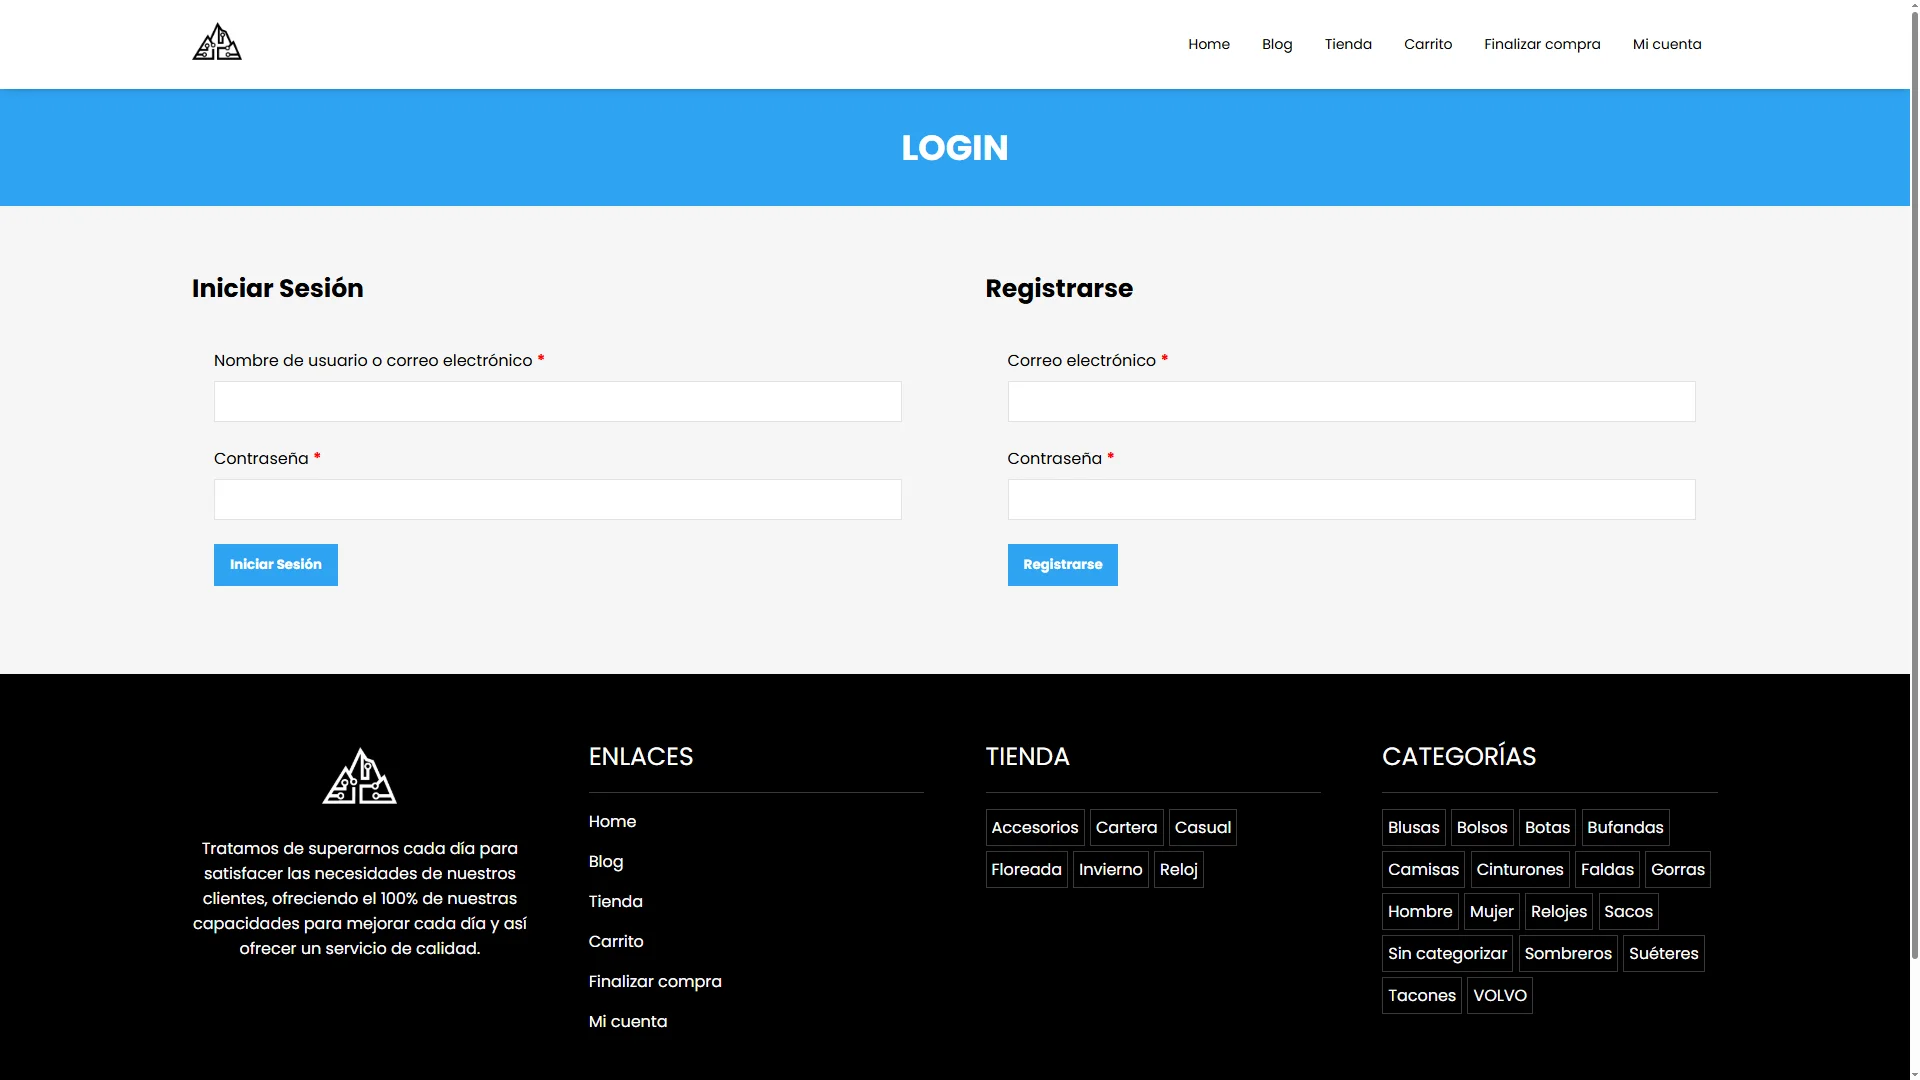Open the Mujer category
This screenshot has height=1080, width=1920.
[x=1492, y=911]
